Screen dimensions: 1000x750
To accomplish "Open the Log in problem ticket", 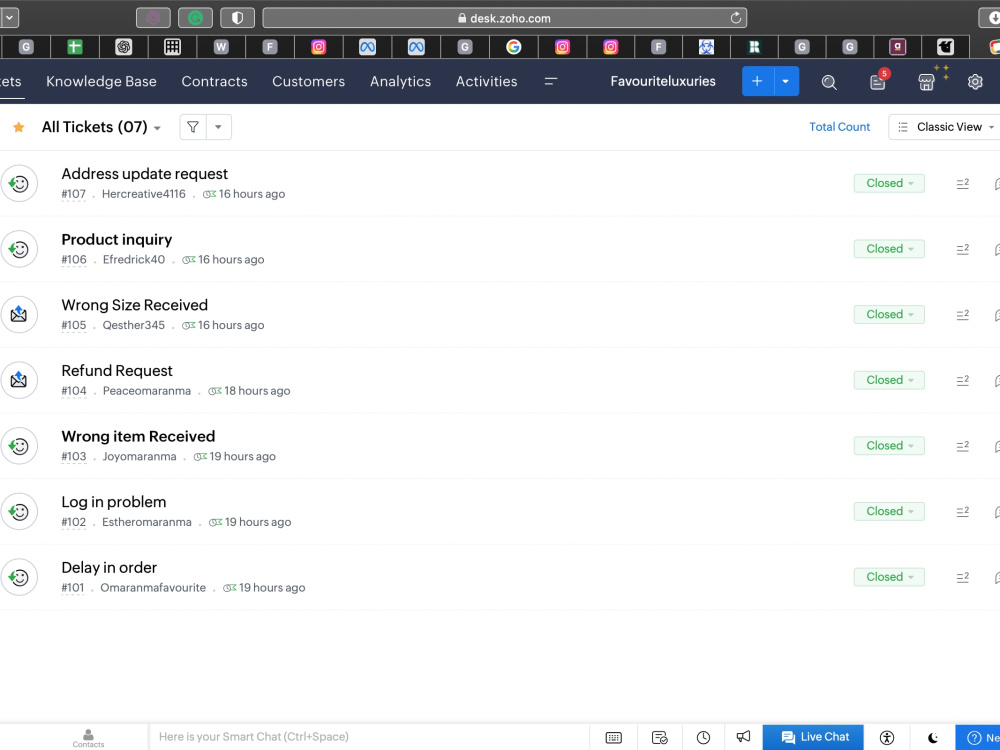I will click(x=114, y=502).
